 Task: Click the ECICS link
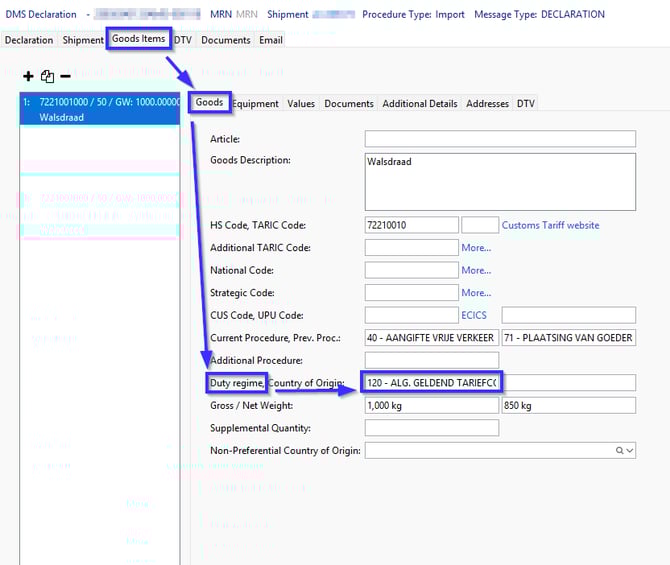474,315
